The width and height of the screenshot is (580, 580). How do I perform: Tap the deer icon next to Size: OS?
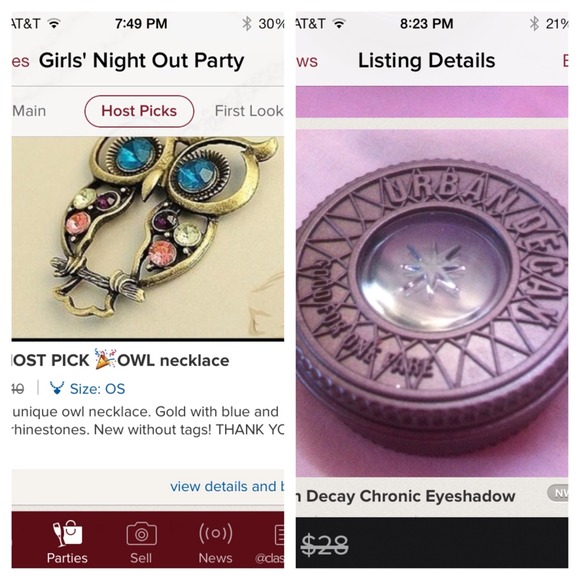pyautogui.click(x=57, y=388)
